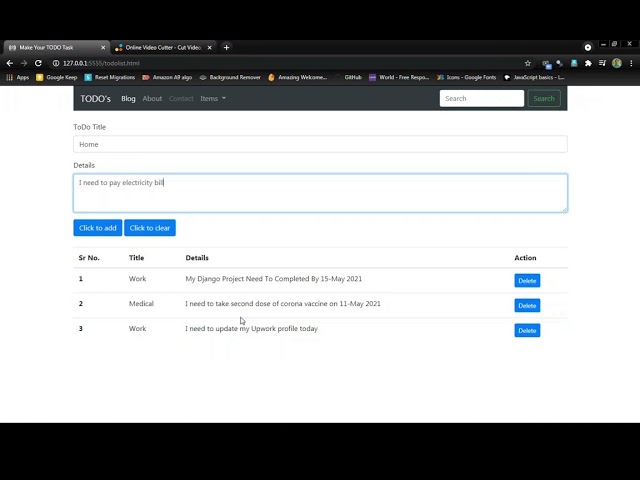Click the Medical title cell
This screenshot has height=480, width=640.
[x=141, y=304]
